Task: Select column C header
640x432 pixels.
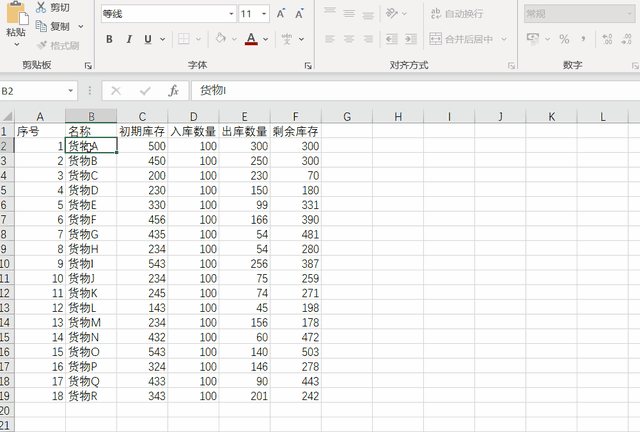Action: (142, 117)
